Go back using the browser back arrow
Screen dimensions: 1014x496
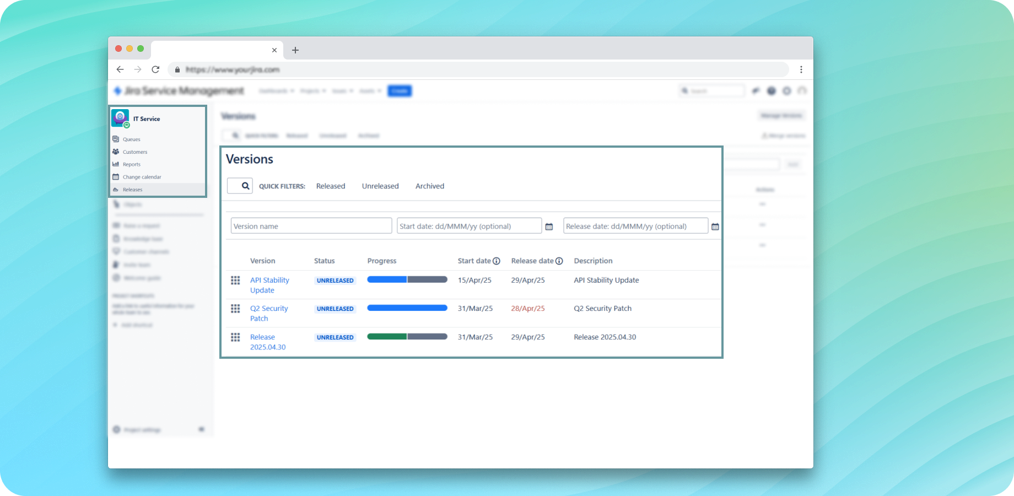tap(120, 69)
